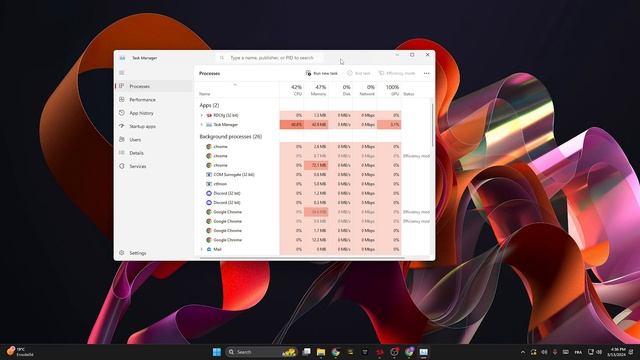Click the End task button
Viewport: 640px width, 360px height.
(359, 73)
